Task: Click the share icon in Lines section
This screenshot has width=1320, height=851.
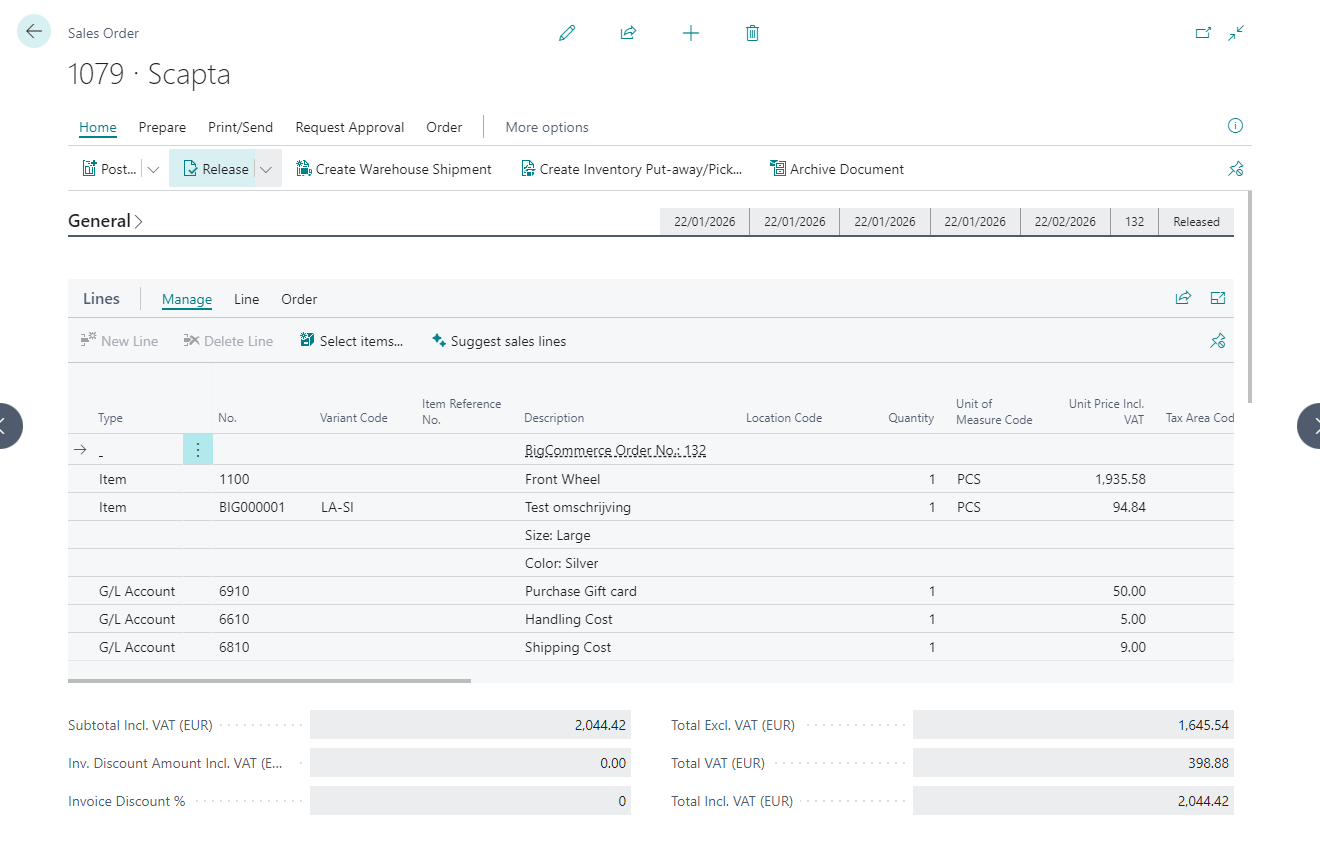Action: (1184, 298)
